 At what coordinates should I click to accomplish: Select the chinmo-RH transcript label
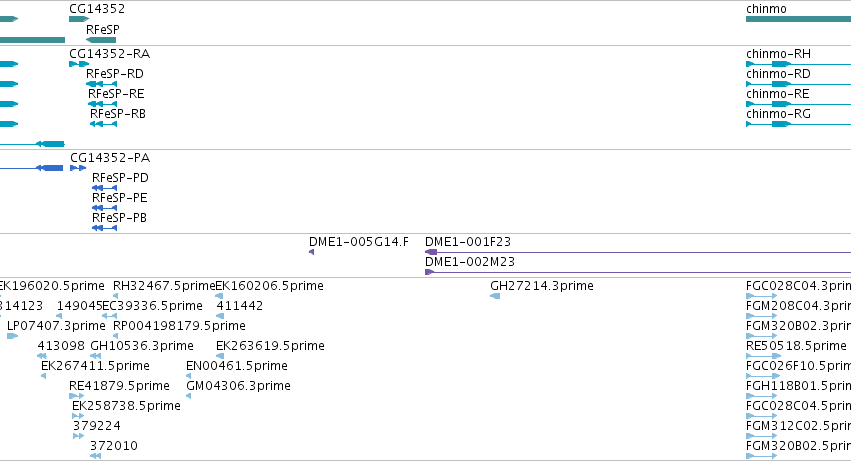[x=778, y=53]
